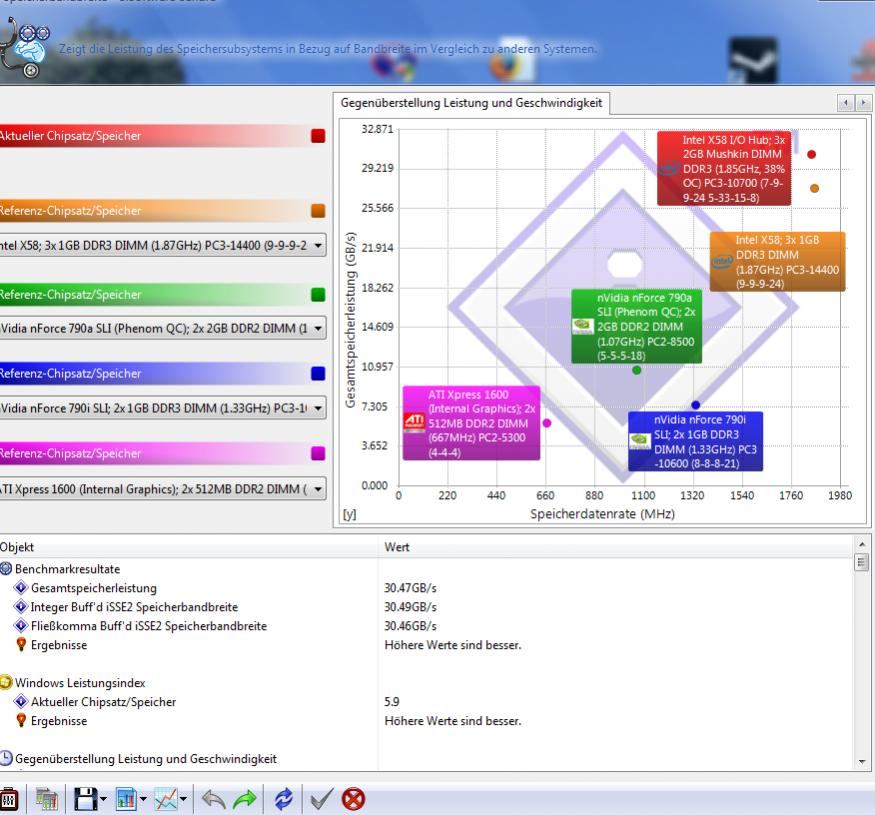Click the red data point in the chart
This screenshot has height=815, width=875.
pos(811,154)
